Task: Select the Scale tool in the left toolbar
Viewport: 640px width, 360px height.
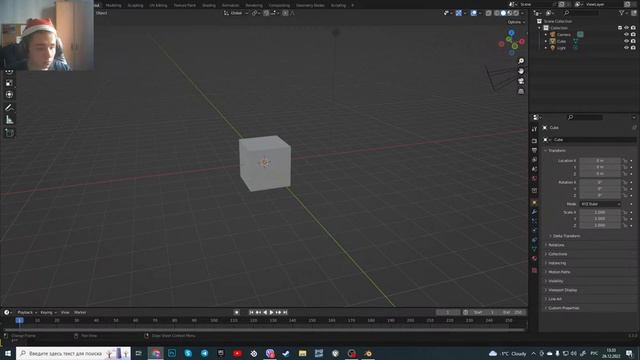Action: (9, 83)
